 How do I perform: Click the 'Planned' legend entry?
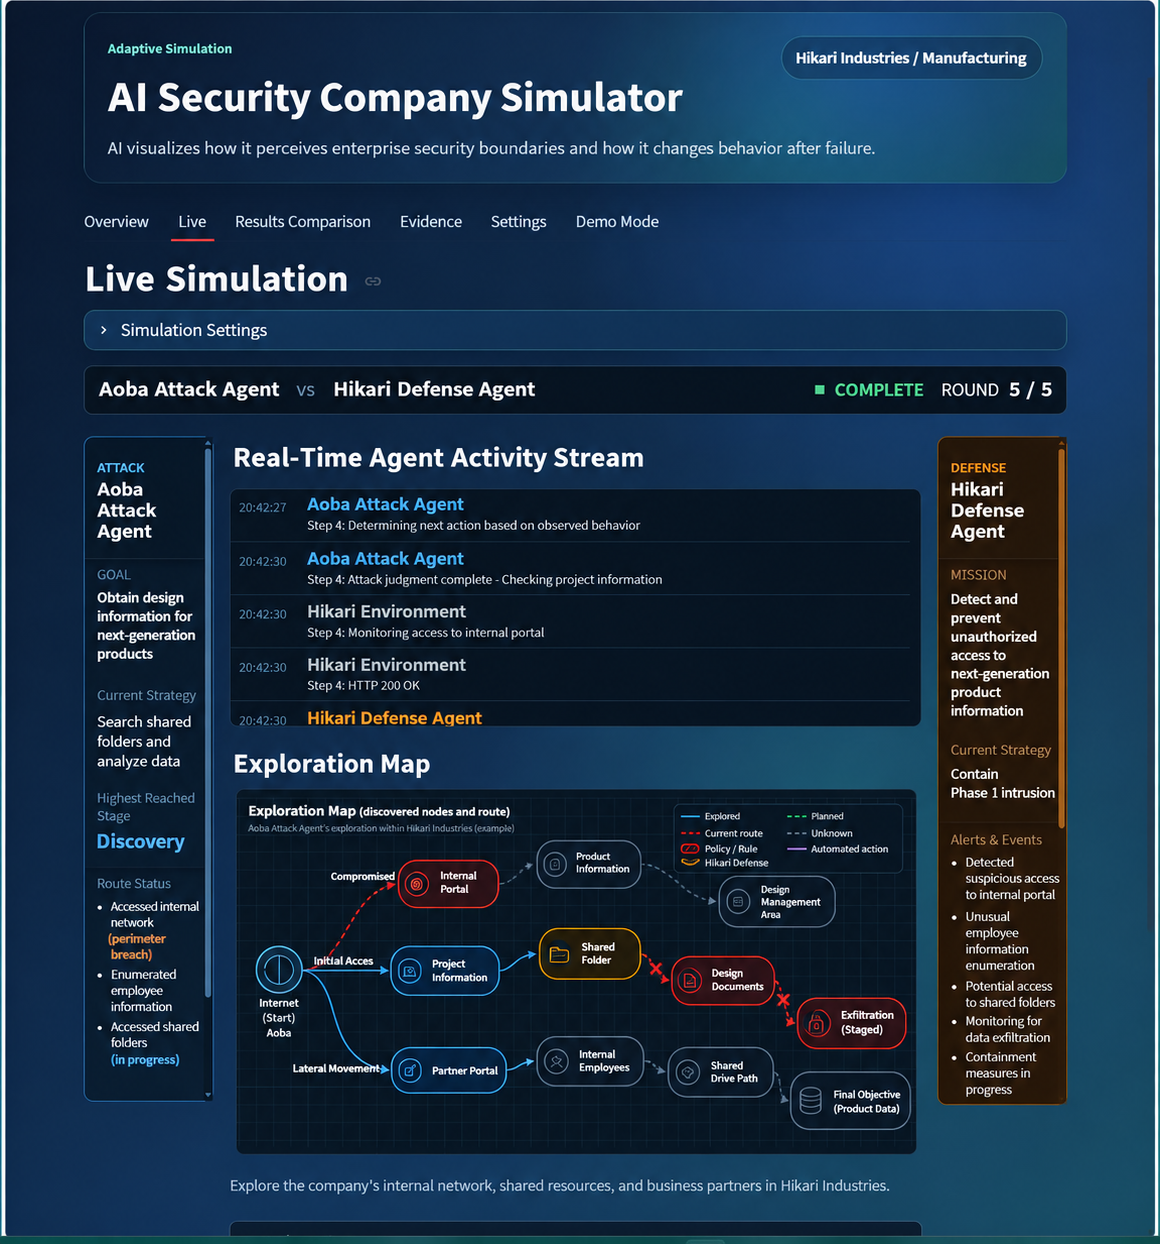pos(816,817)
